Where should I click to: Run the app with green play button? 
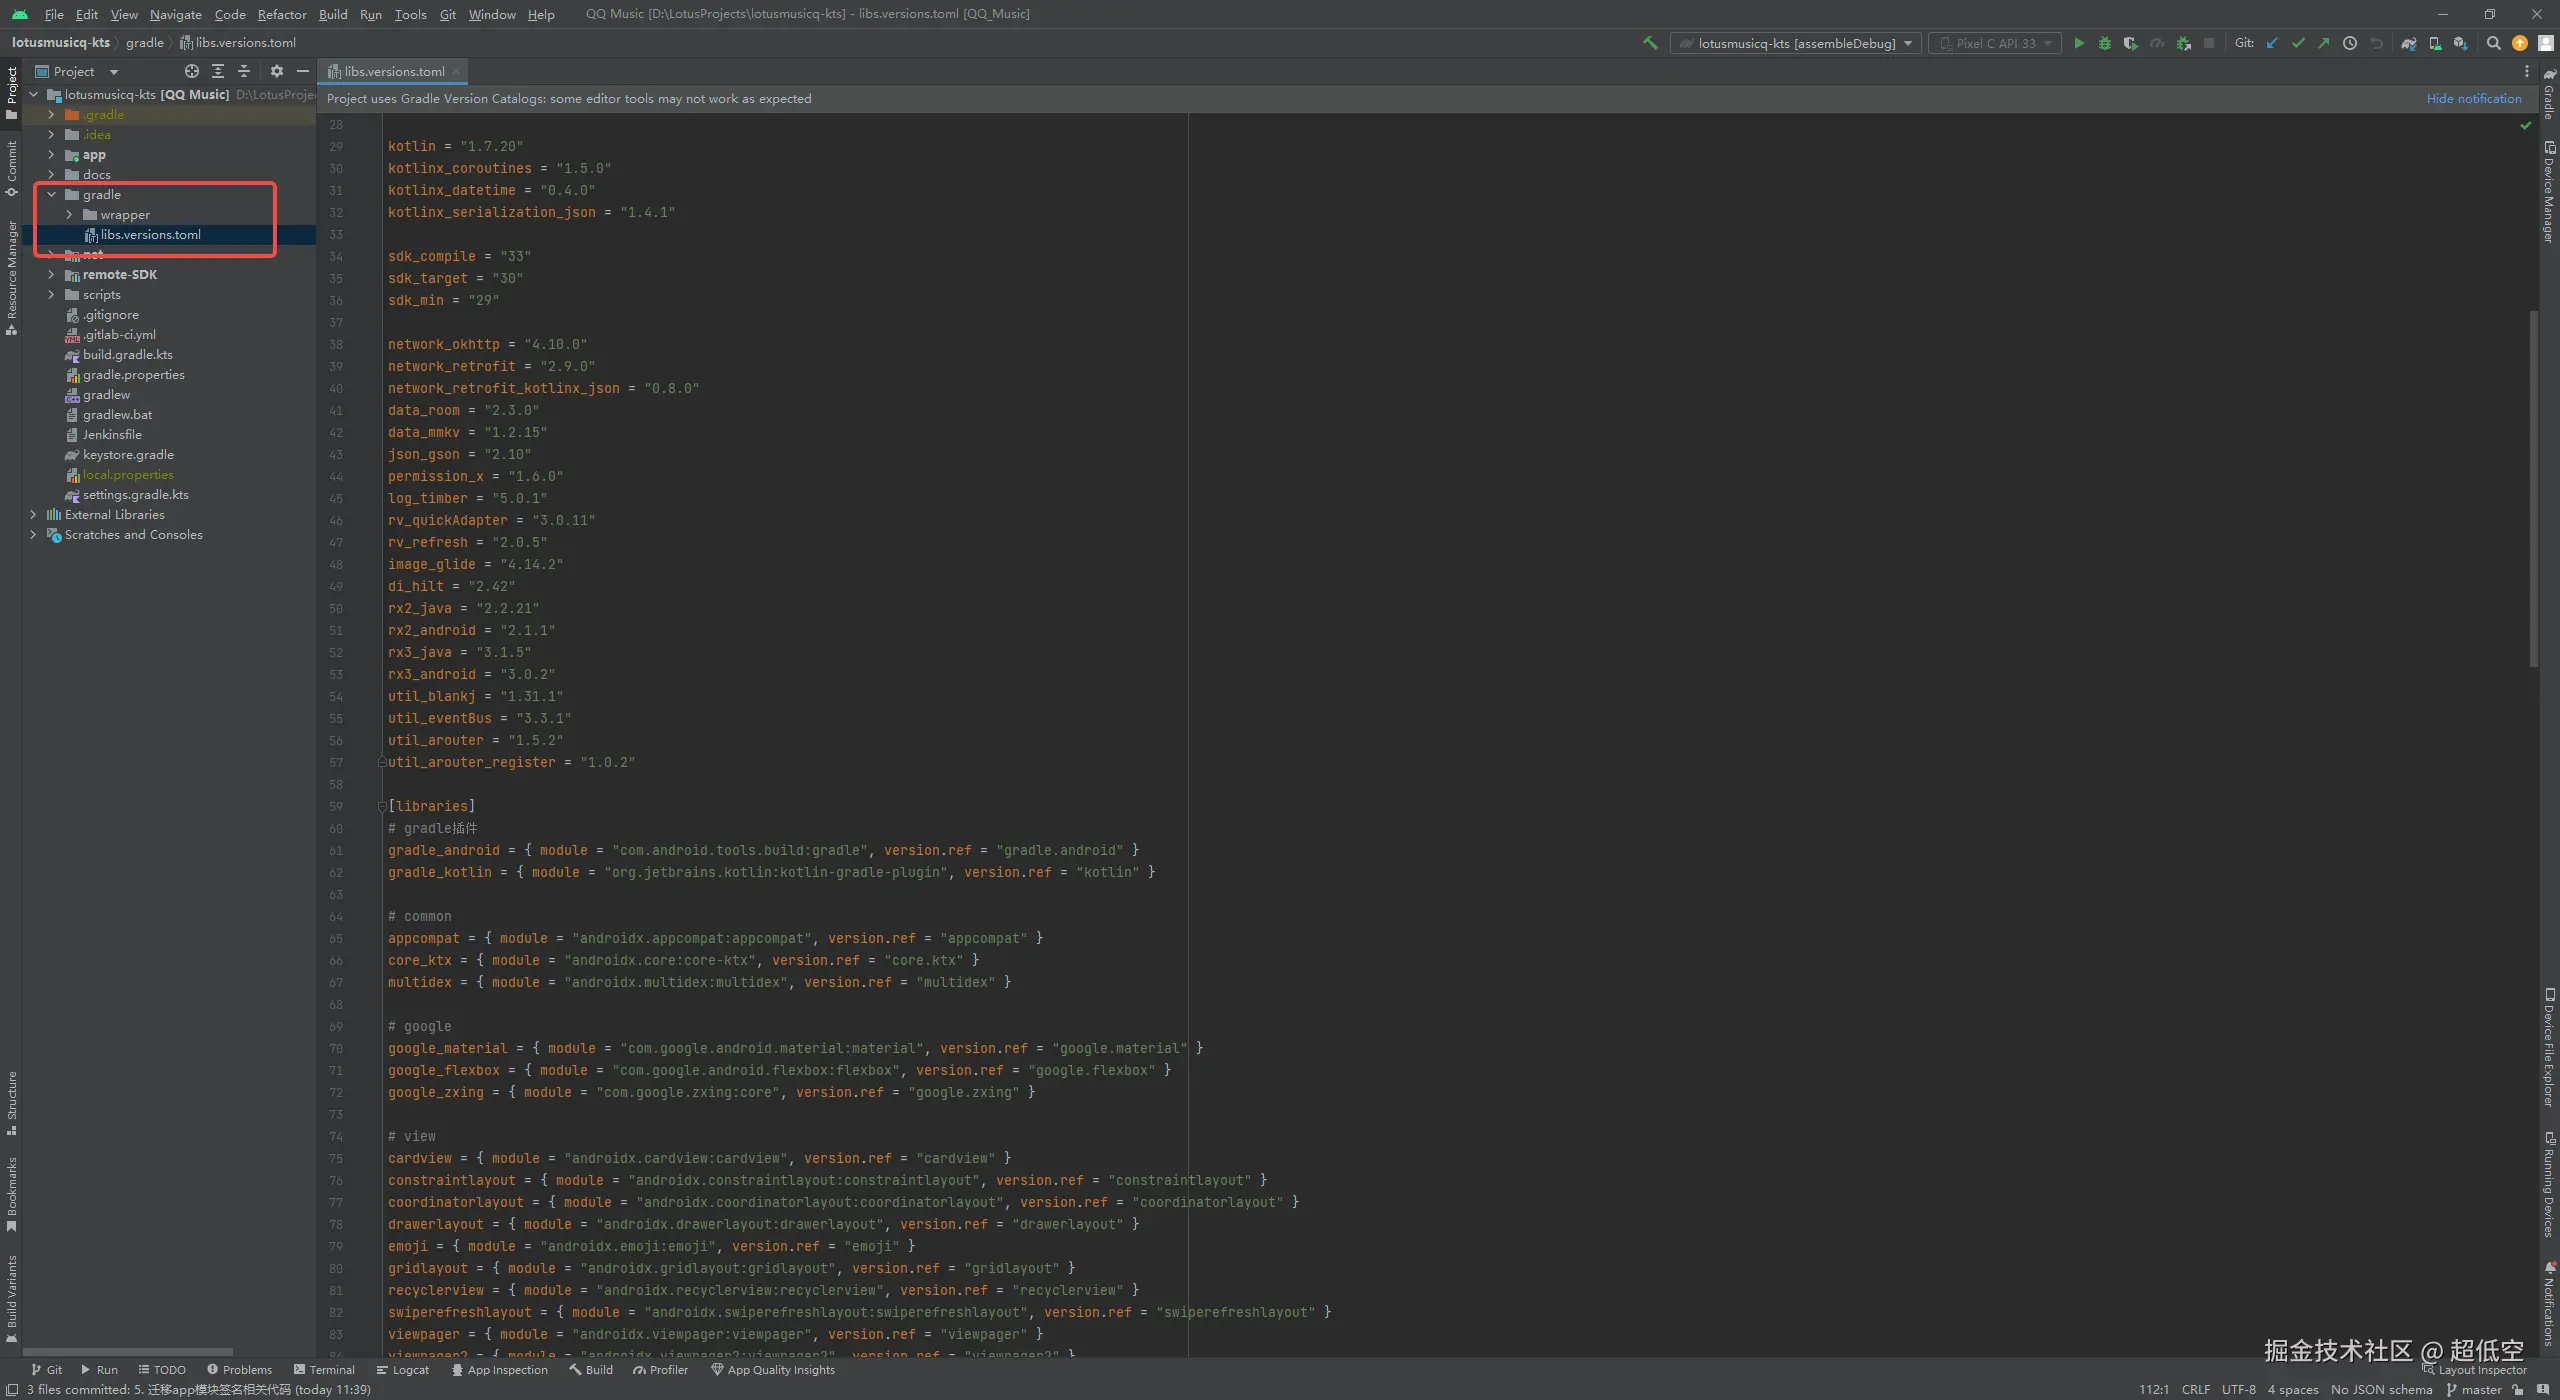(2079, 43)
